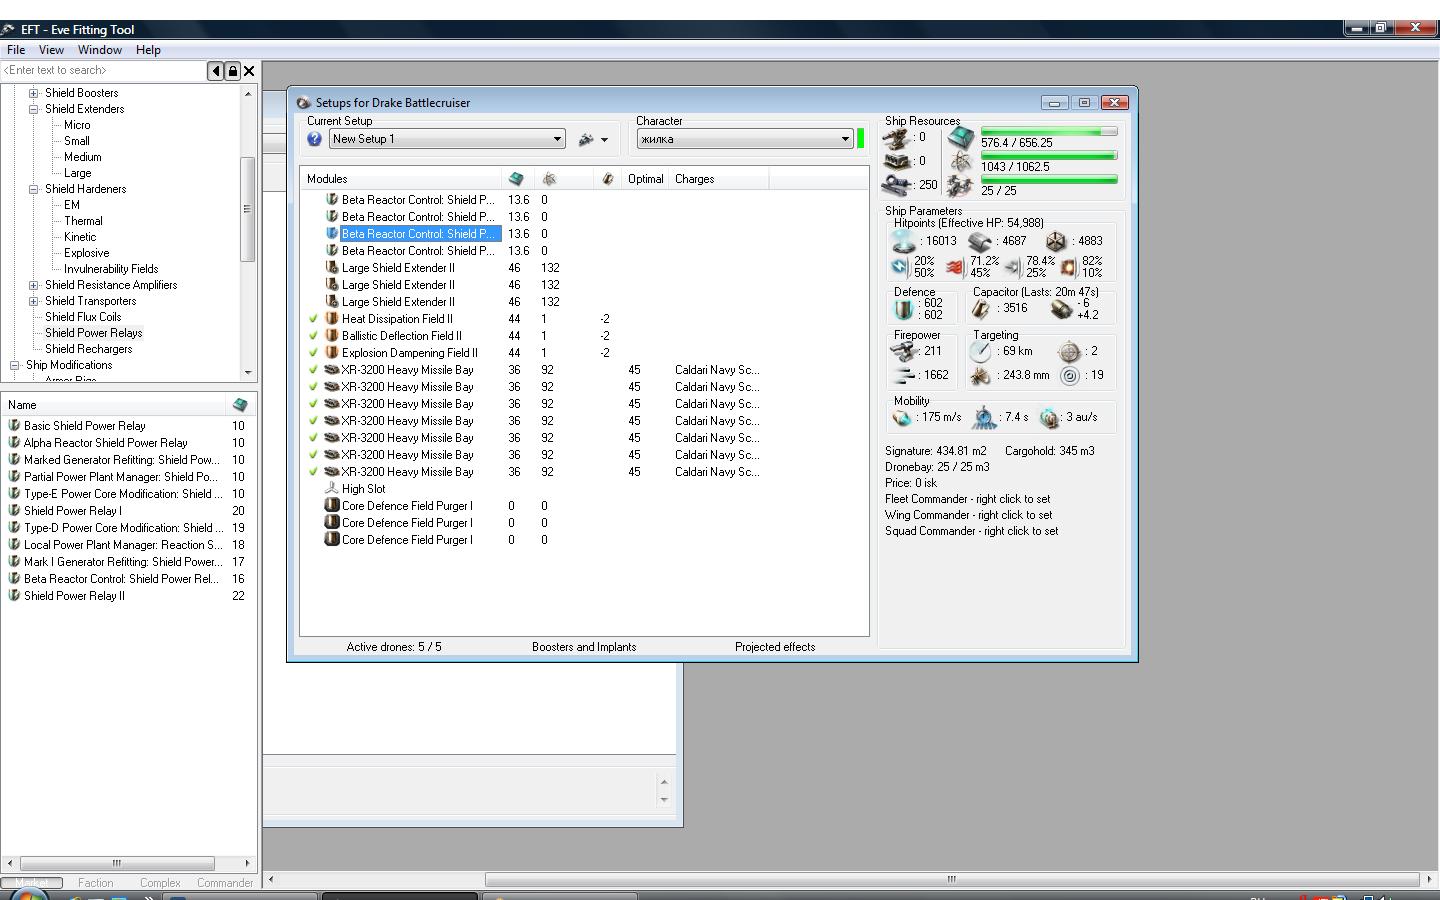Click the thermal resistance icon showing 71.2%
Screen dimensions: 1440x900
click(x=955, y=267)
